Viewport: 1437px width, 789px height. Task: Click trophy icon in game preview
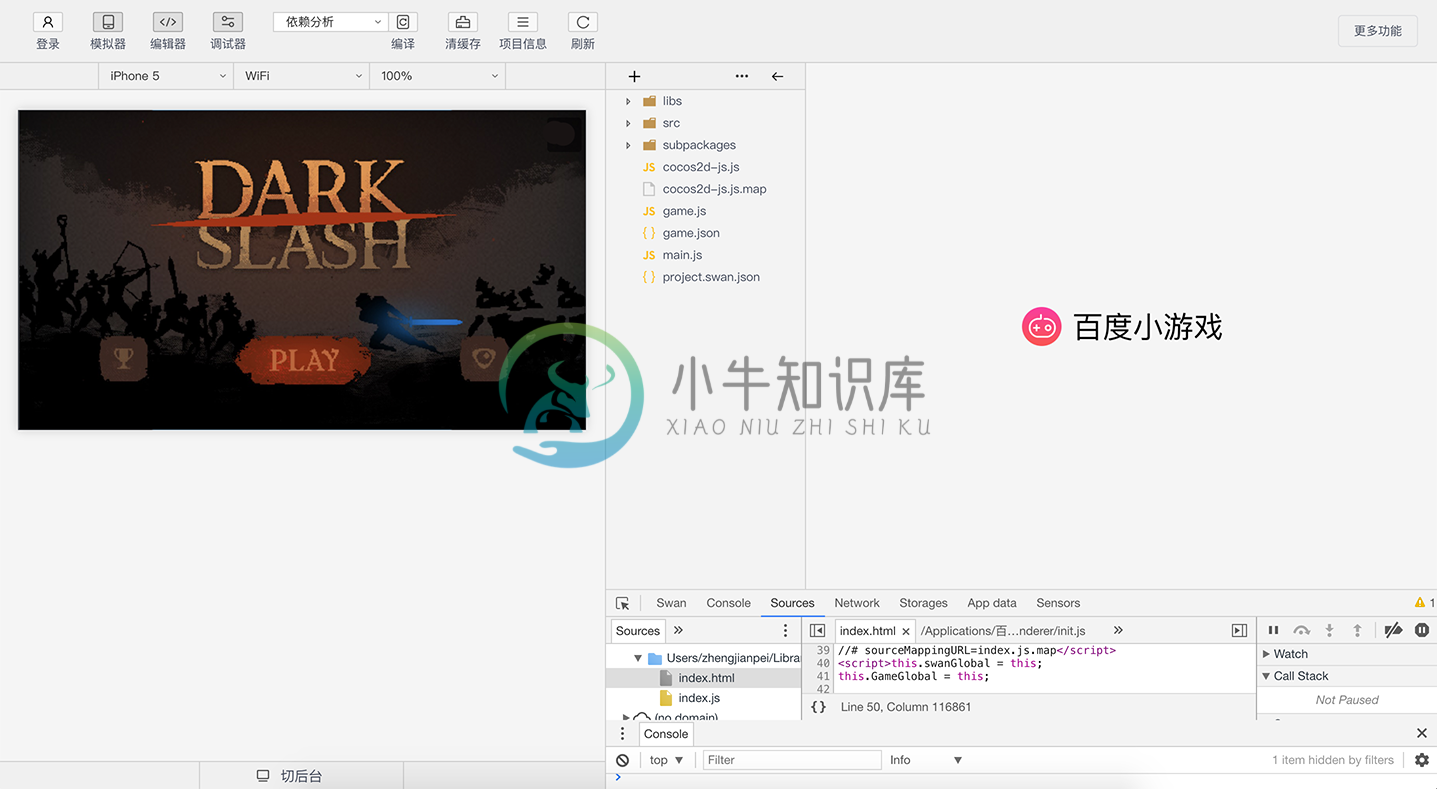[123, 357]
